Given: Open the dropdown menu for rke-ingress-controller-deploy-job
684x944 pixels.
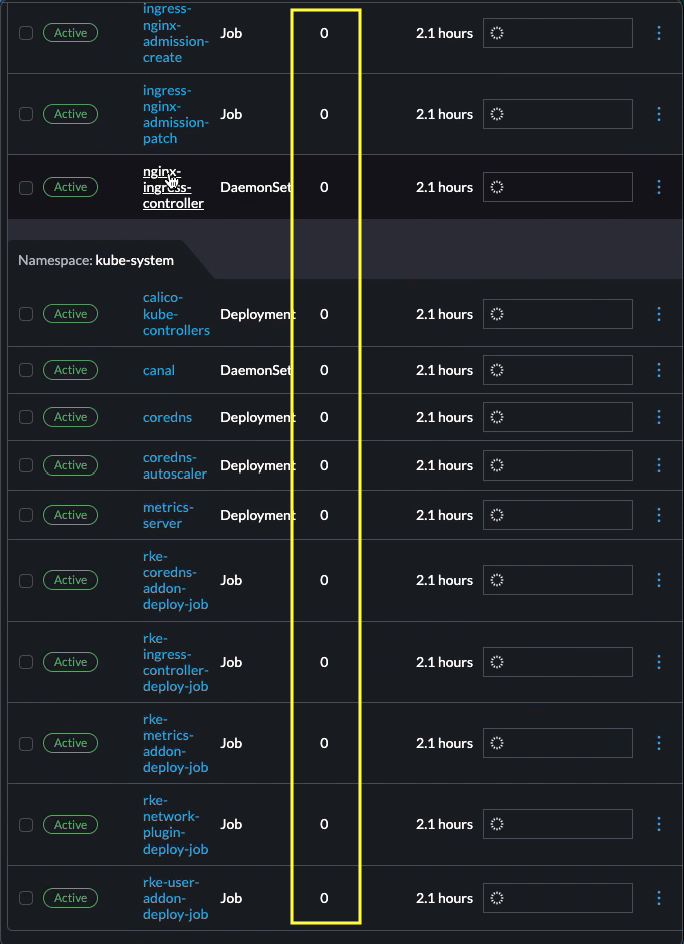Looking at the screenshot, I should [659, 661].
